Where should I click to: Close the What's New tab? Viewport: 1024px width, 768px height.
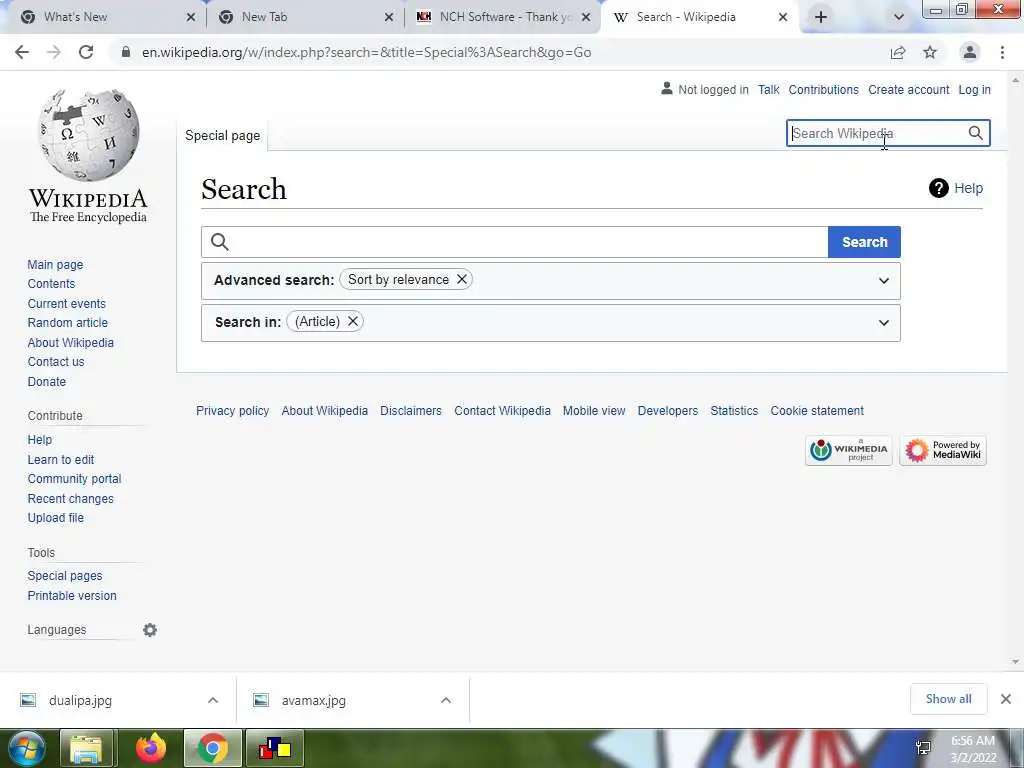pyautogui.click(x=191, y=17)
